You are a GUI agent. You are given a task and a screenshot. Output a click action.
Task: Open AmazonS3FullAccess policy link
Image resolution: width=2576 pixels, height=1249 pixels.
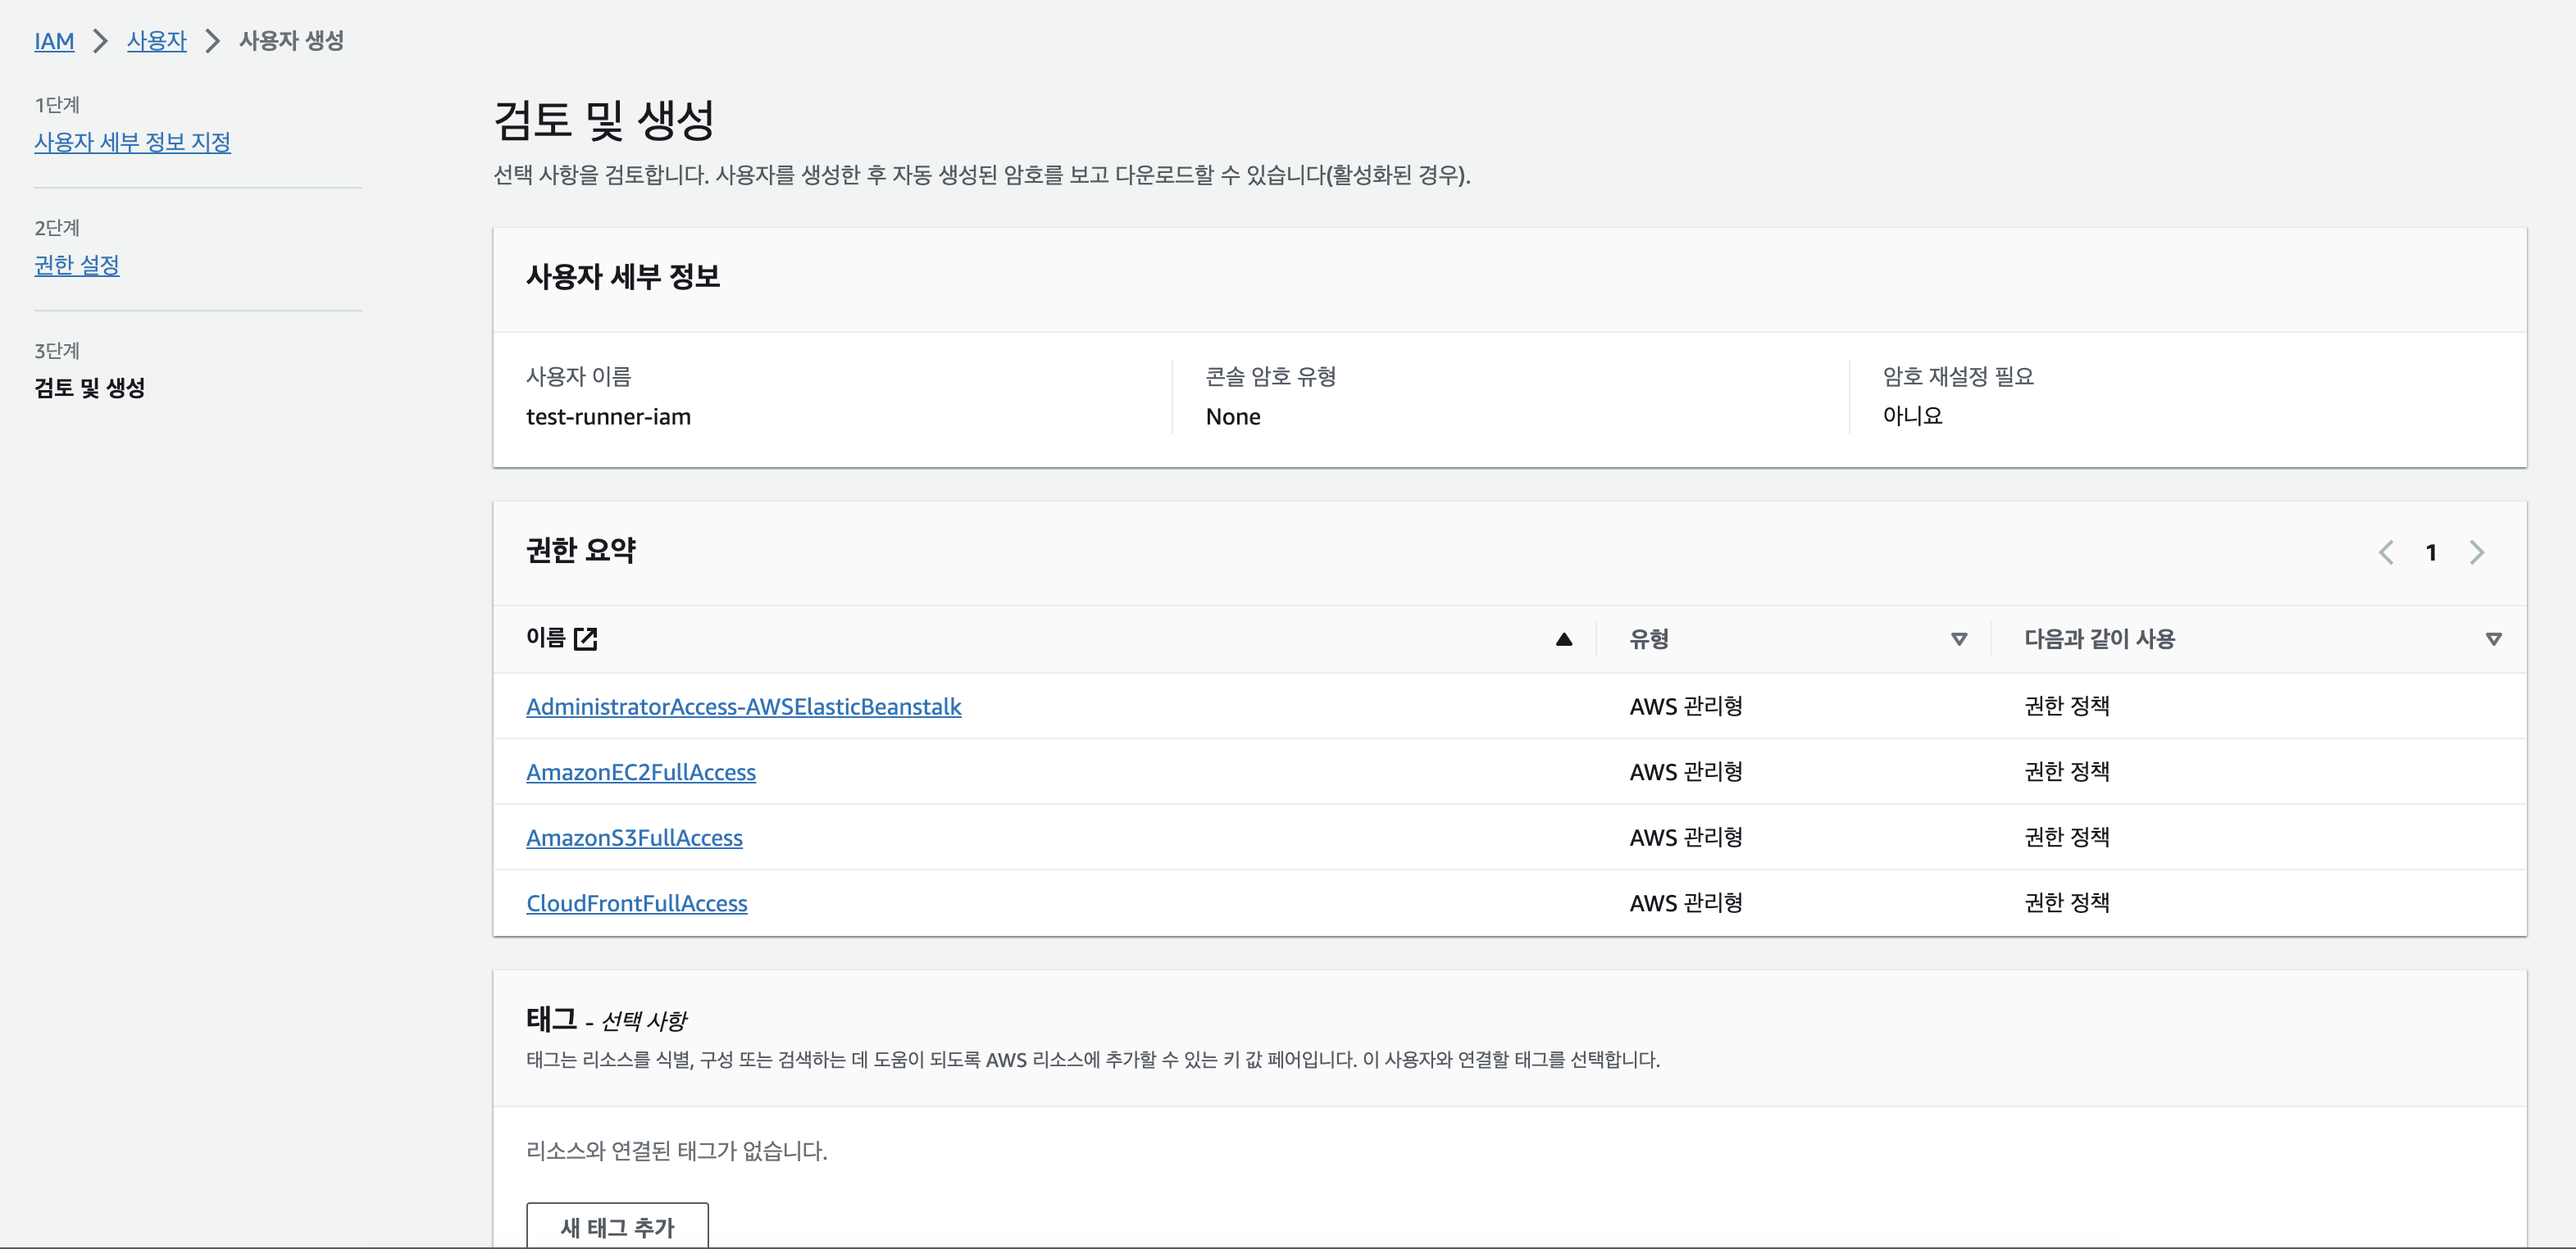click(x=634, y=837)
